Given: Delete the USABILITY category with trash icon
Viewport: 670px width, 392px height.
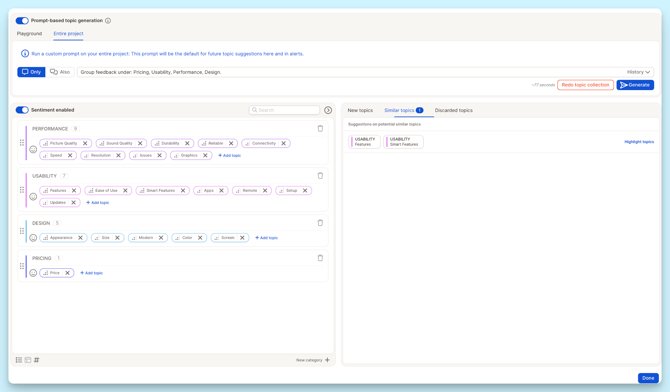Looking at the screenshot, I should coord(320,175).
